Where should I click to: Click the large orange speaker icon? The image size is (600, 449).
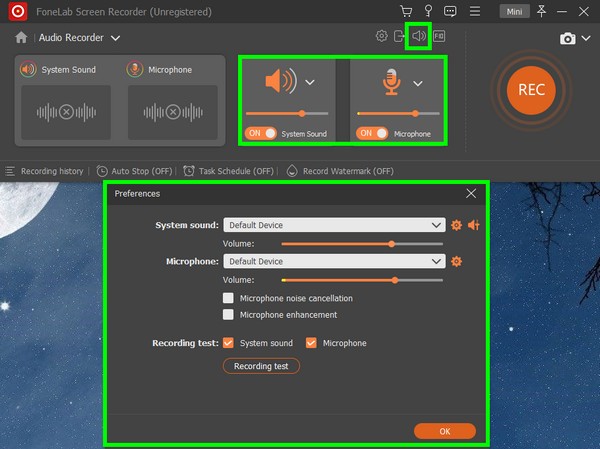[x=281, y=81]
